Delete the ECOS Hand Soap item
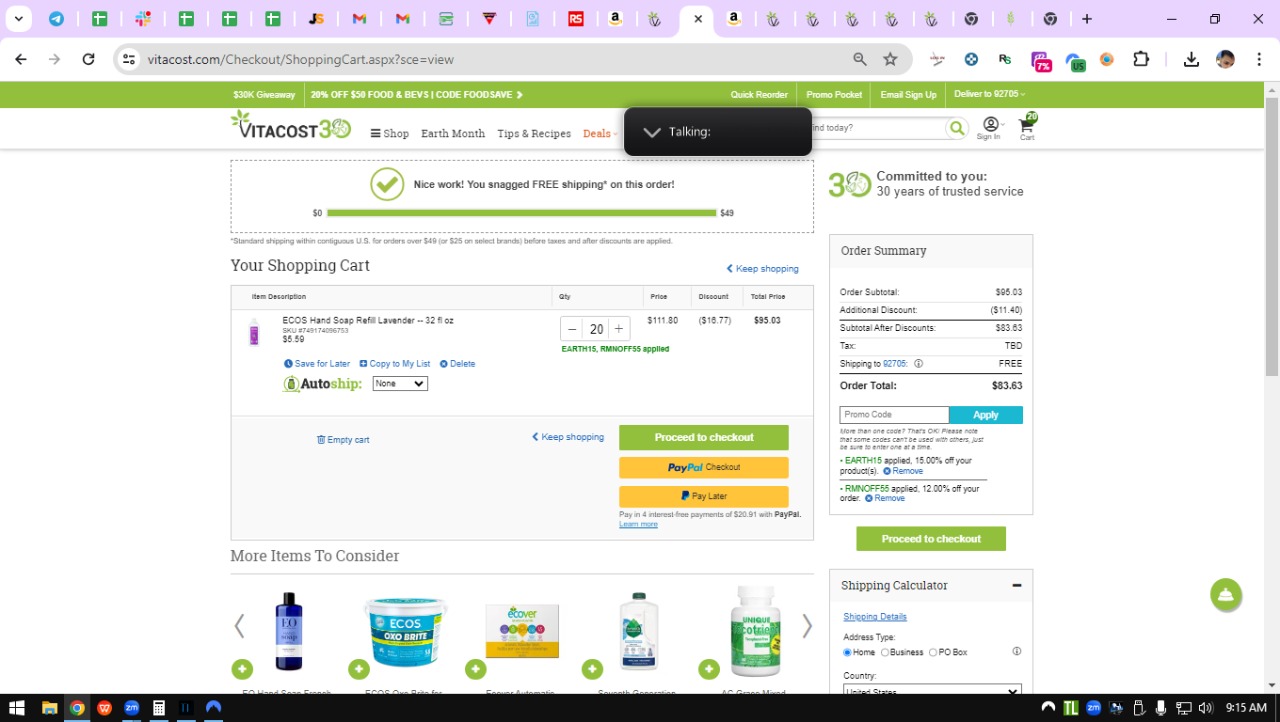The height and width of the screenshot is (722, 1280). [x=457, y=364]
